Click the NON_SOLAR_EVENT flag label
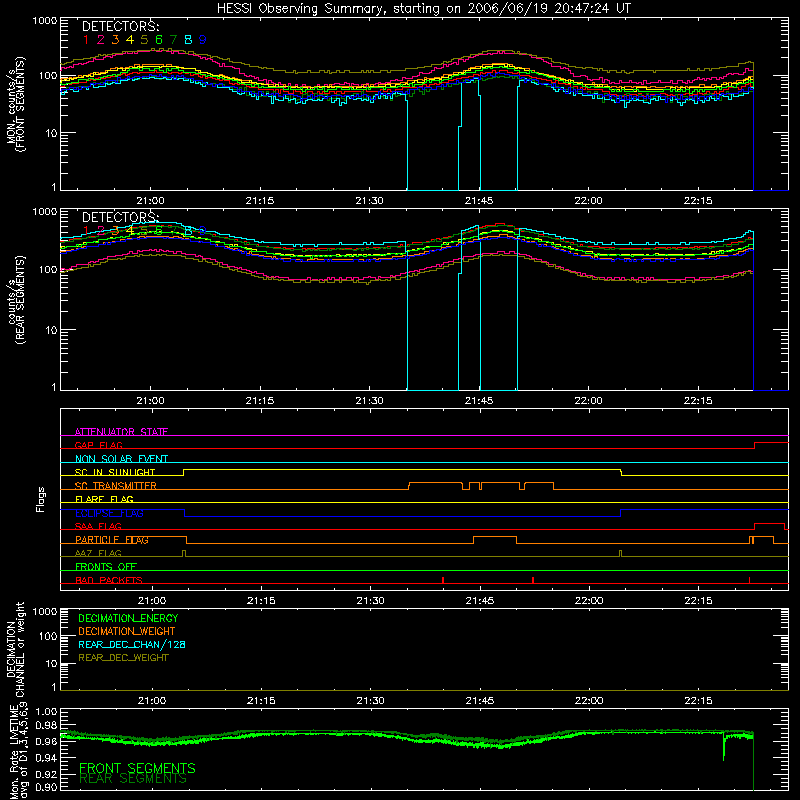 pyautogui.click(x=121, y=459)
